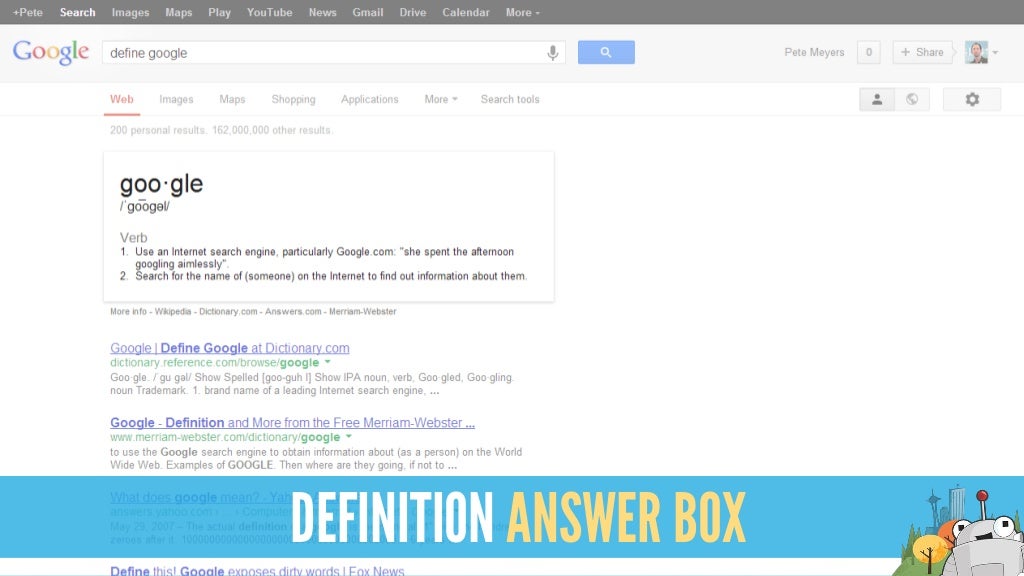
Task: Open notifications counter showing 0
Action: click(869, 52)
